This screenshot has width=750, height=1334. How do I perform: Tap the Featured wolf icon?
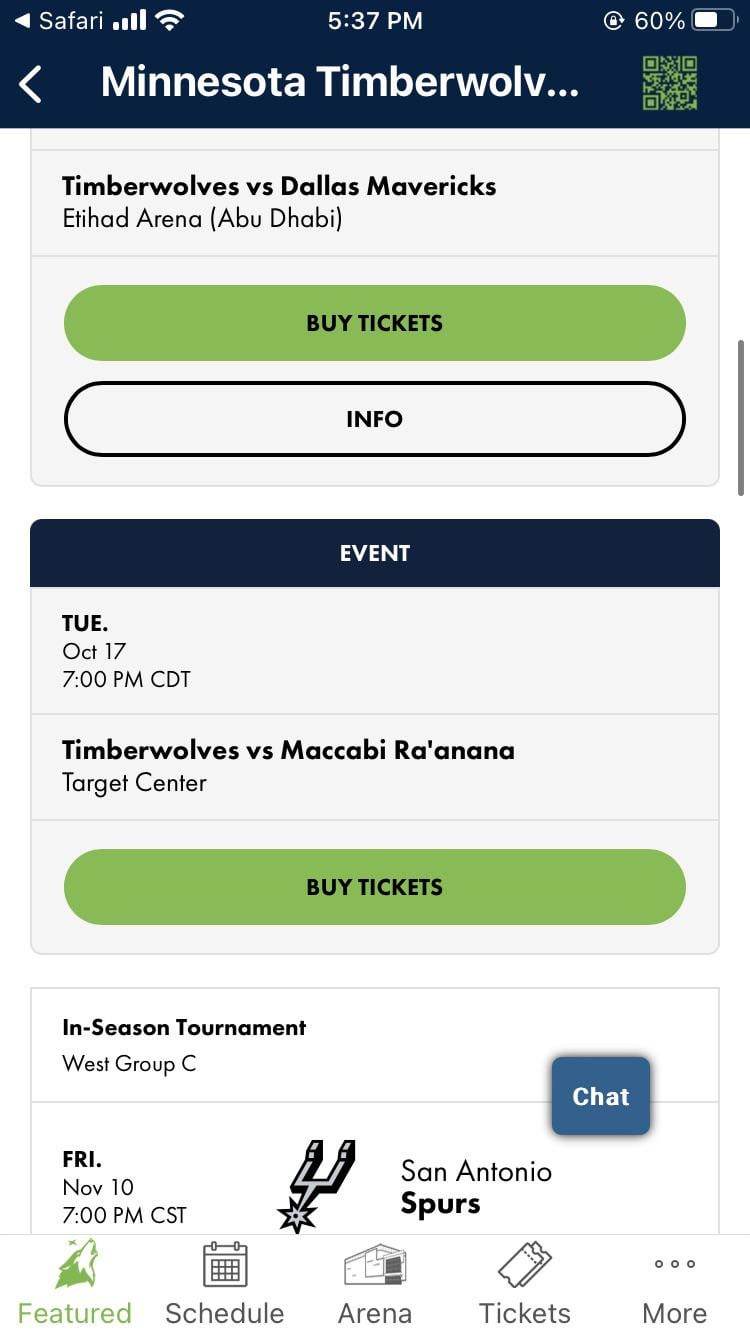click(76, 1264)
